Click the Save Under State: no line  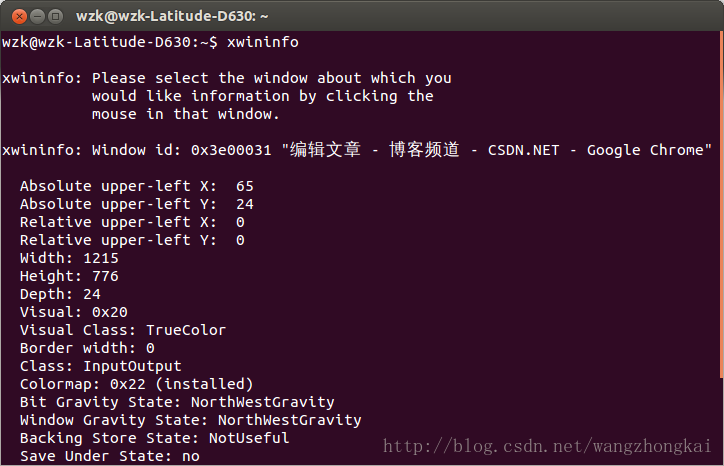[x=110, y=456]
